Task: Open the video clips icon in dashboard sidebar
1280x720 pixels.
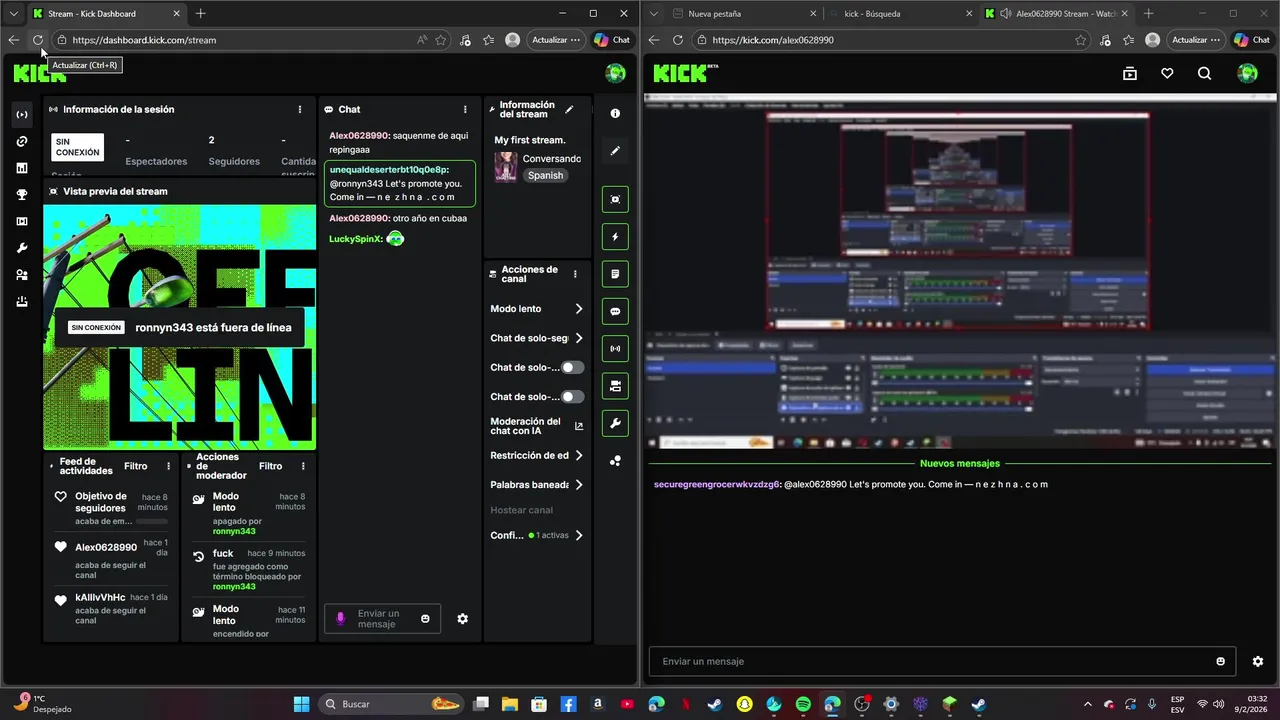Action: [x=22, y=221]
